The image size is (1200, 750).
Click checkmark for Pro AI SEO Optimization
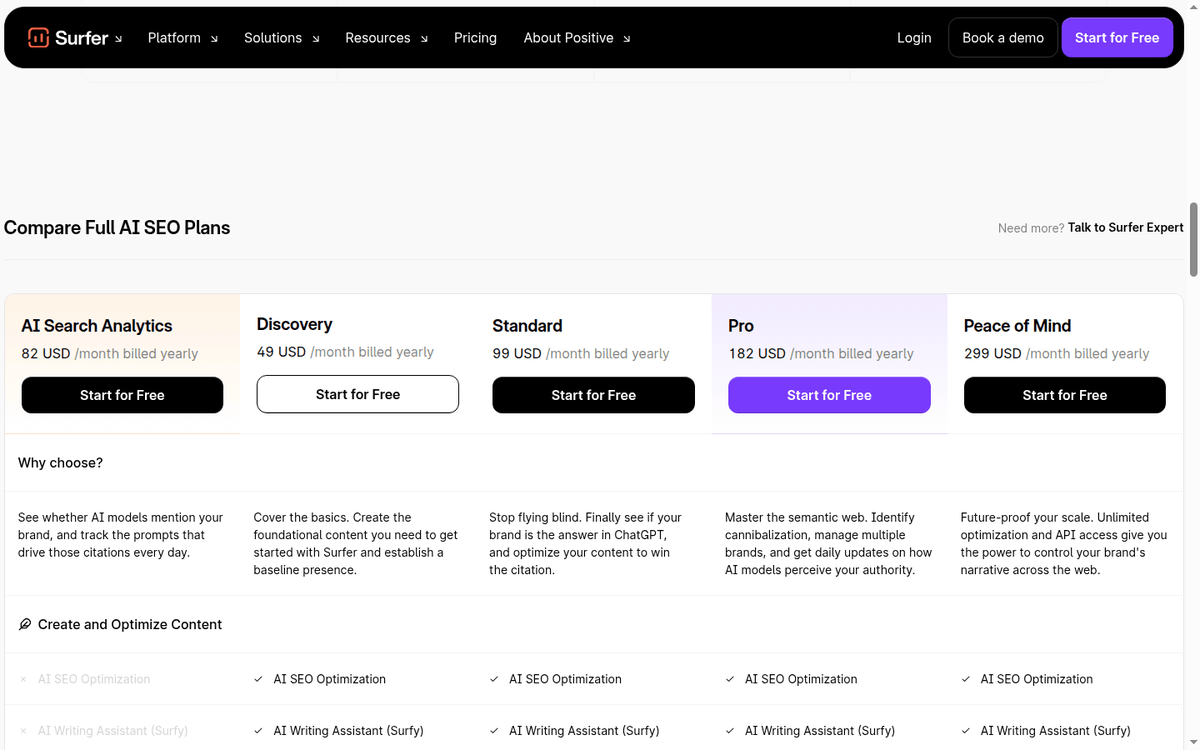730,679
